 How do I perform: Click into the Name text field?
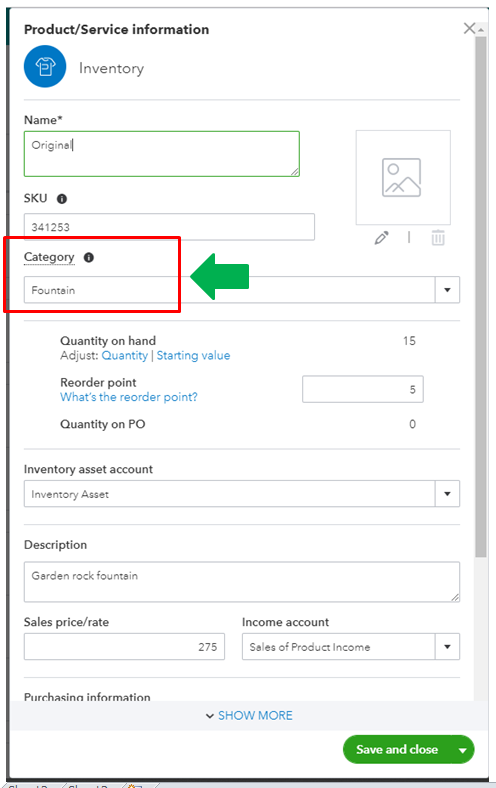coord(162,154)
